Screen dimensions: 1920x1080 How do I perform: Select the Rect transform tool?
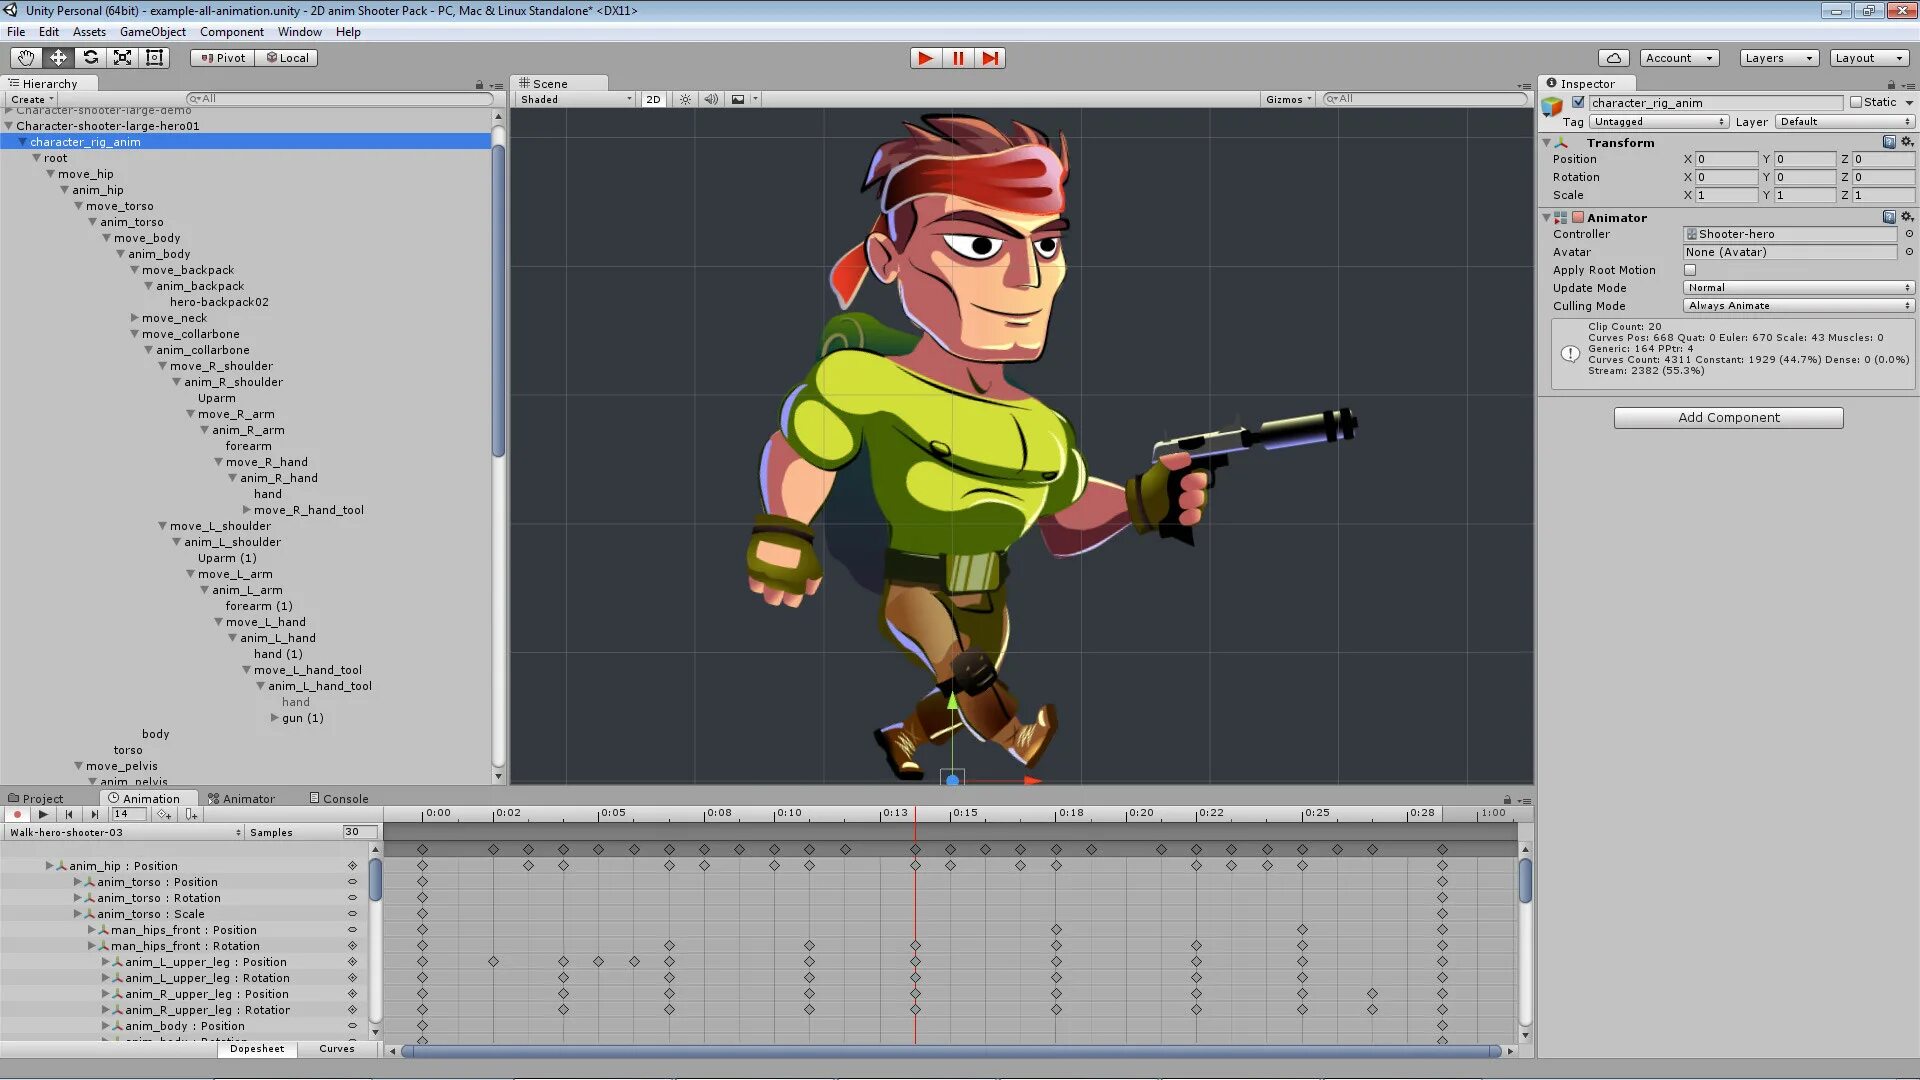pos(154,58)
